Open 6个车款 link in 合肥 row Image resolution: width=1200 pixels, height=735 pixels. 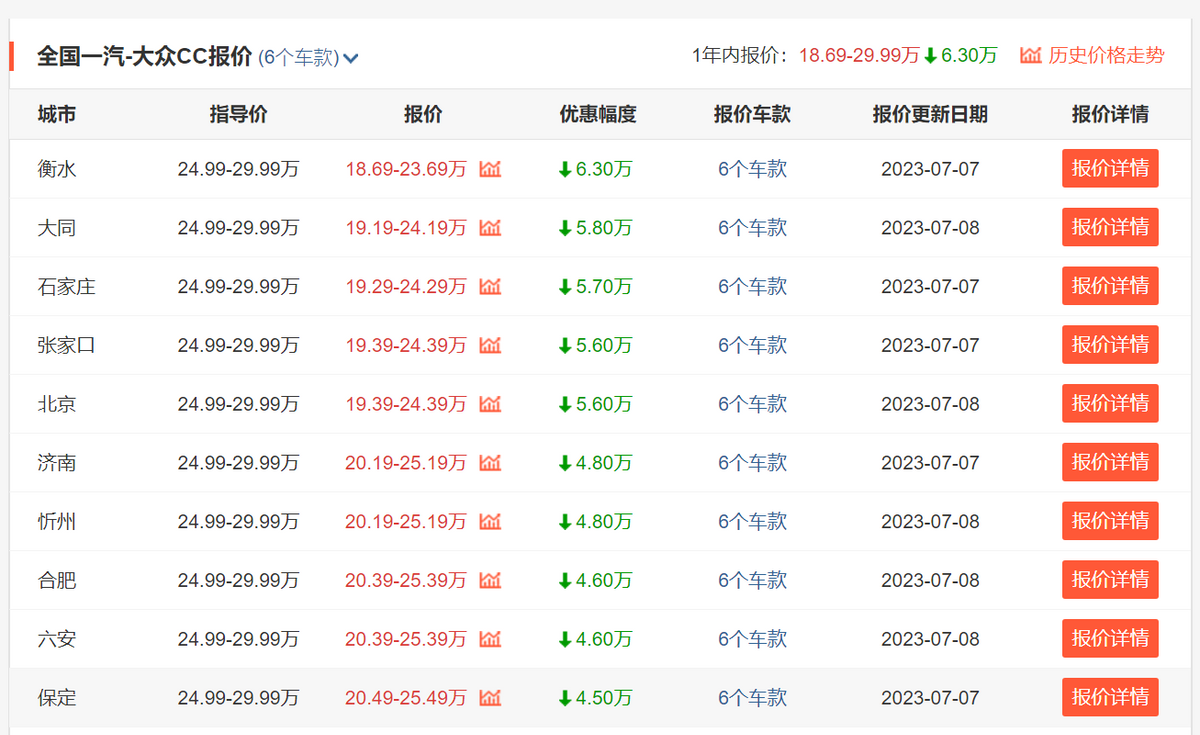752,580
